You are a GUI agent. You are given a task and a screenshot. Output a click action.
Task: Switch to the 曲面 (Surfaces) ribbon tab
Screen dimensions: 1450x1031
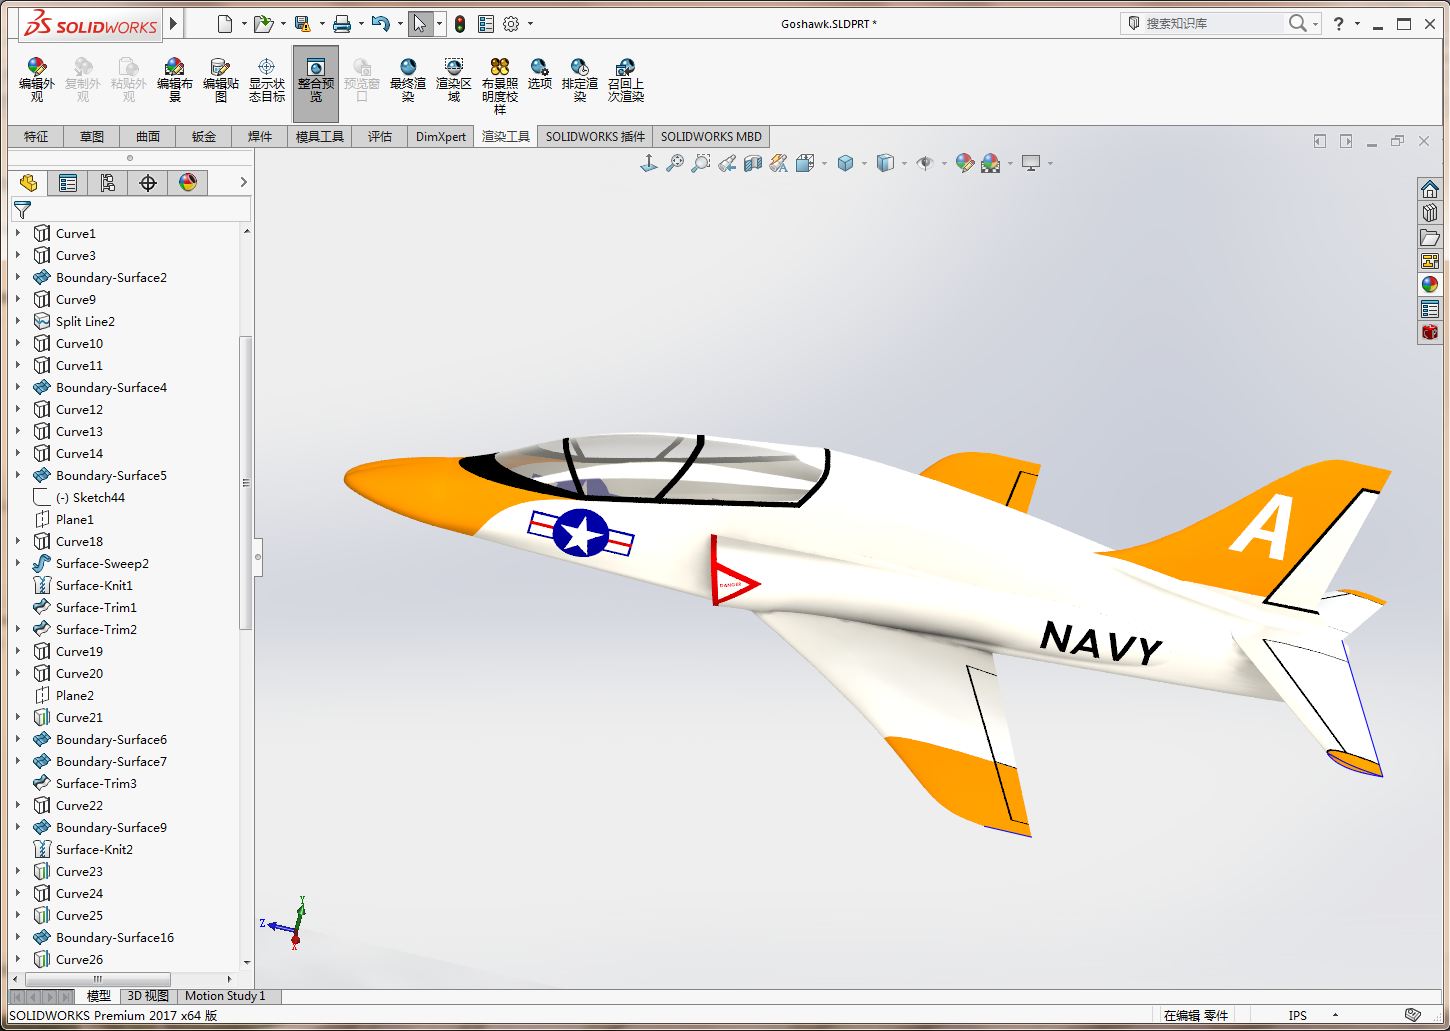tap(148, 137)
